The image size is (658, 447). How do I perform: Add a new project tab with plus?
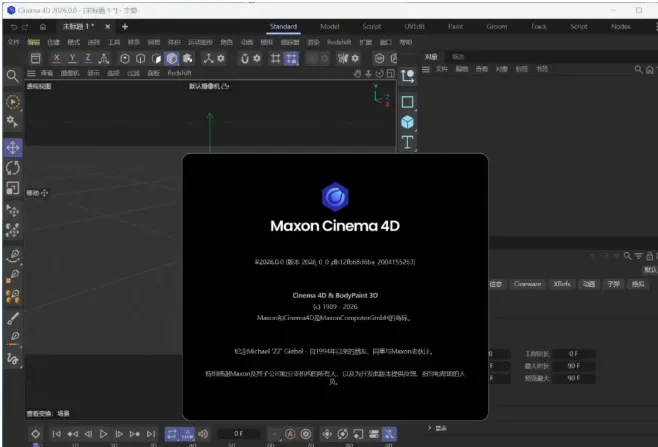125,27
